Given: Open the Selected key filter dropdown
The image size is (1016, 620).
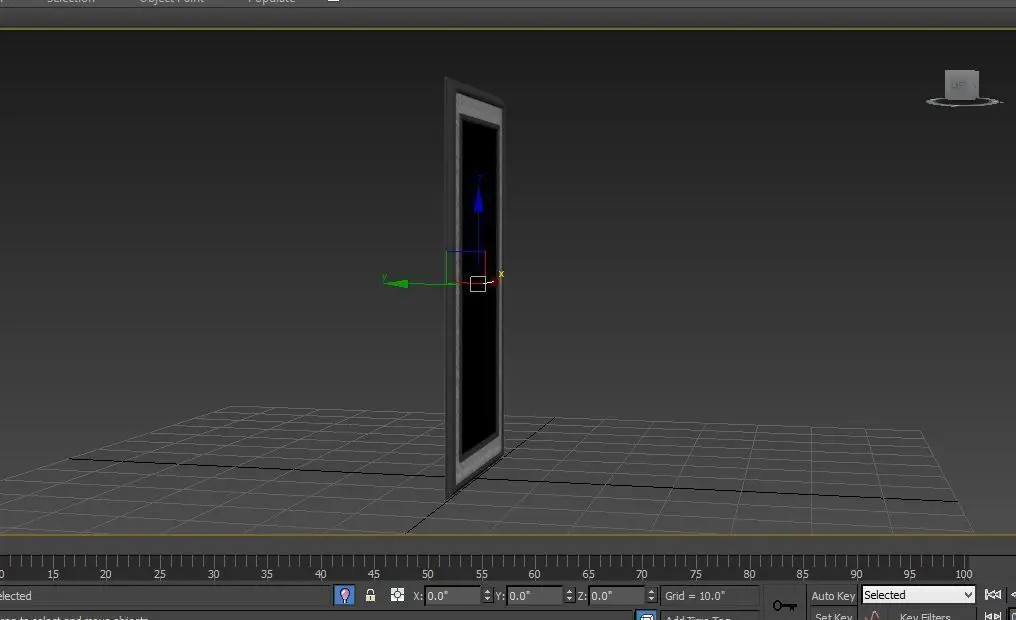Looking at the screenshot, I should tap(918, 595).
